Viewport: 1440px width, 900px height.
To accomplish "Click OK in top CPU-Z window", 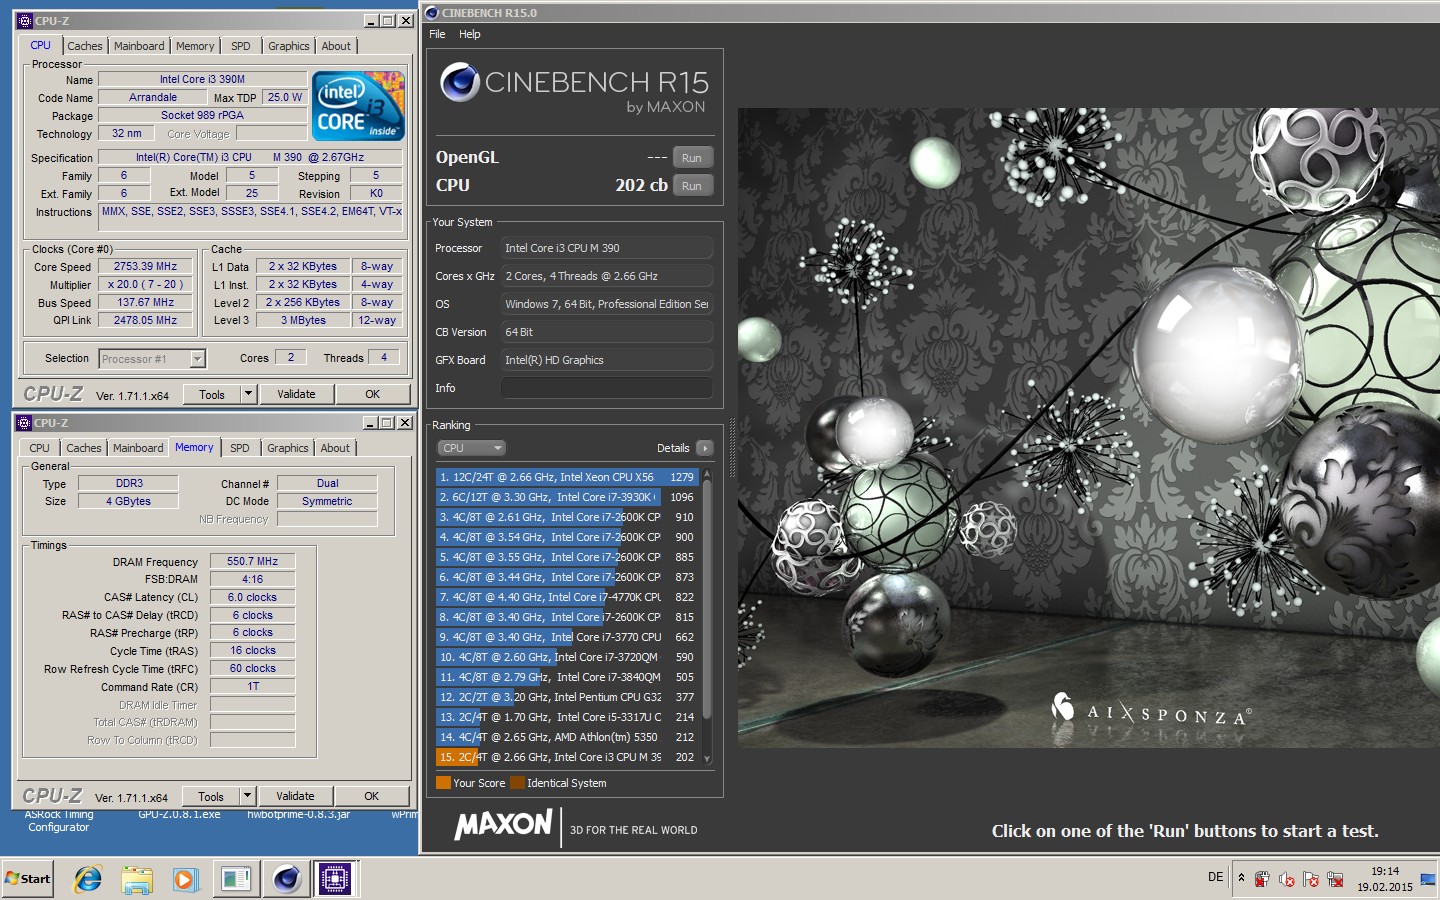I will 372,394.
